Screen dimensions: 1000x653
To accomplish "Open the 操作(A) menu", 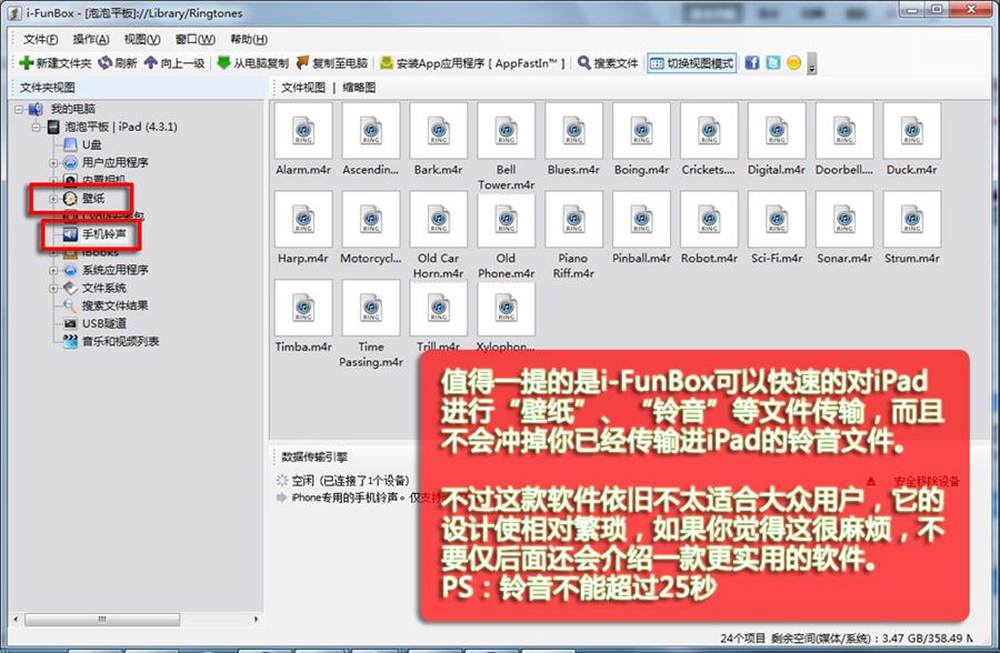I will (91, 40).
